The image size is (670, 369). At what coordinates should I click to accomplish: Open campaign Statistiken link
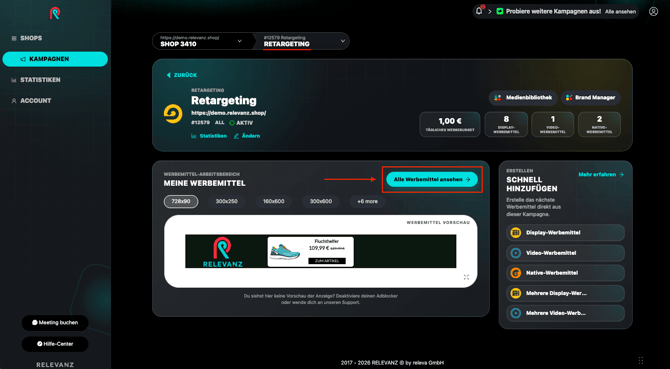pos(209,136)
